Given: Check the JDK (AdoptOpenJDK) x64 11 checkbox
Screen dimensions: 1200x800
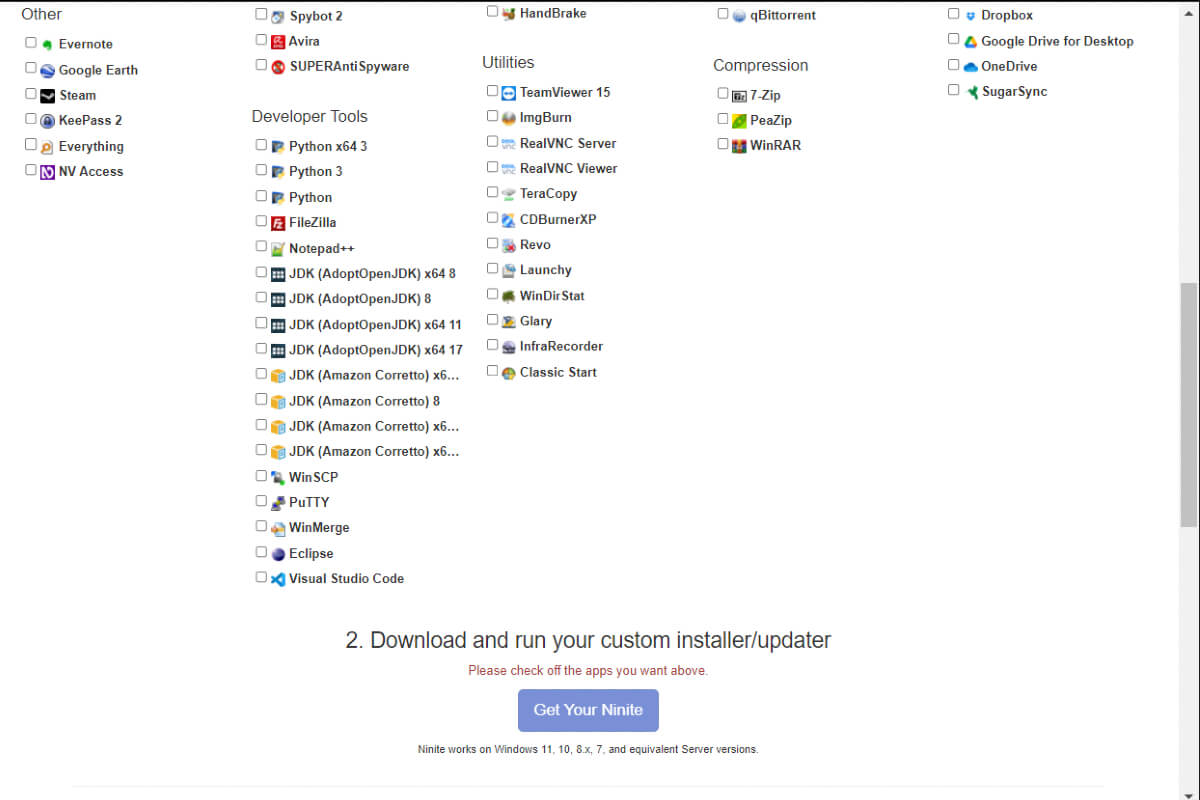Looking at the screenshot, I should [x=261, y=323].
